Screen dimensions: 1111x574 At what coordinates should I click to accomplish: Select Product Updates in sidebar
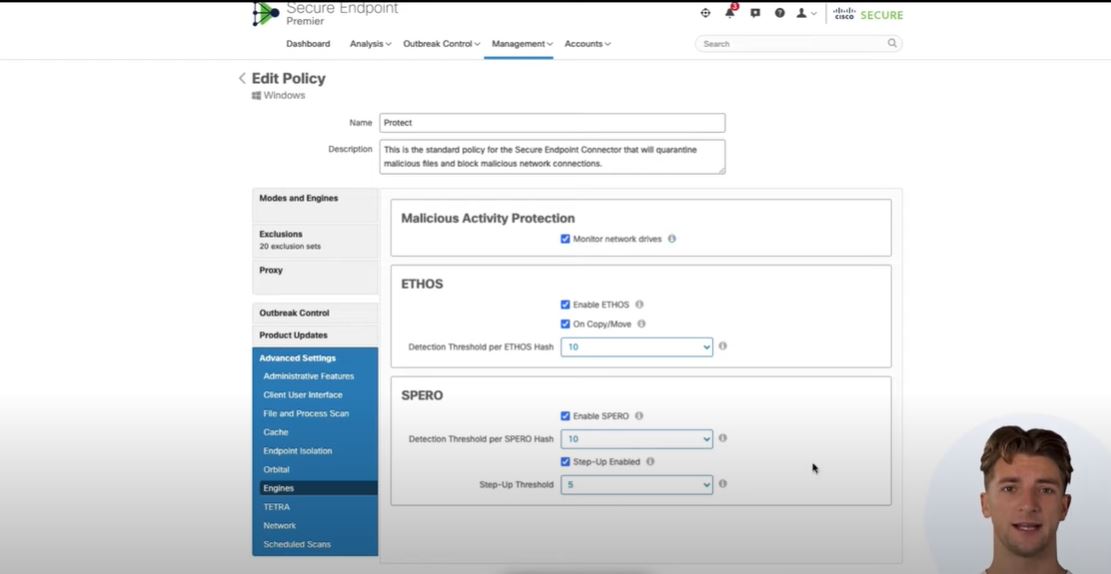[x=315, y=335]
